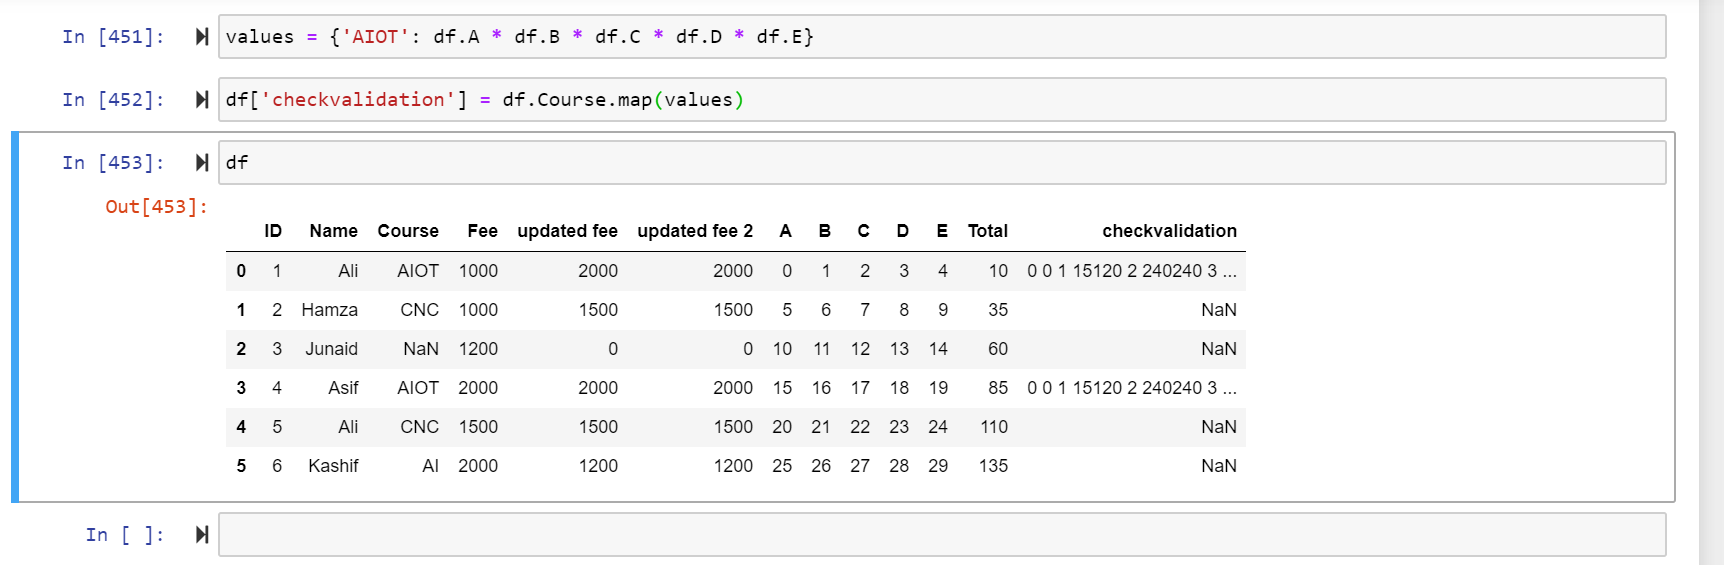Click the Out[453] output prompt
Viewport: 1724px width, 565px height.
[156, 207]
